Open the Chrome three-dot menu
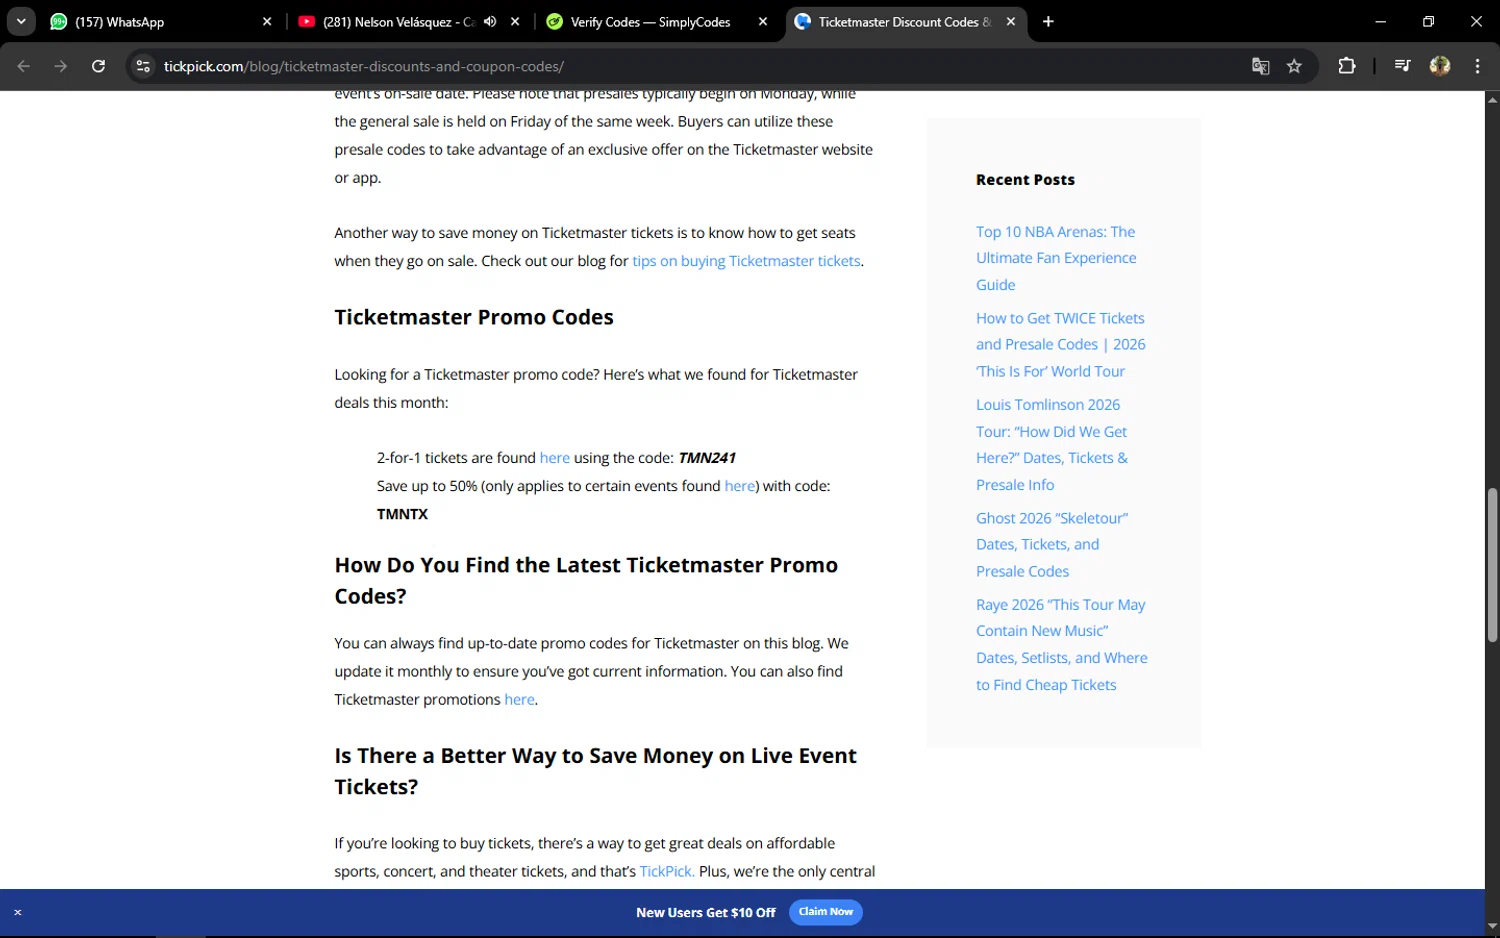Image resolution: width=1500 pixels, height=938 pixels. (x=1477, y=66)
